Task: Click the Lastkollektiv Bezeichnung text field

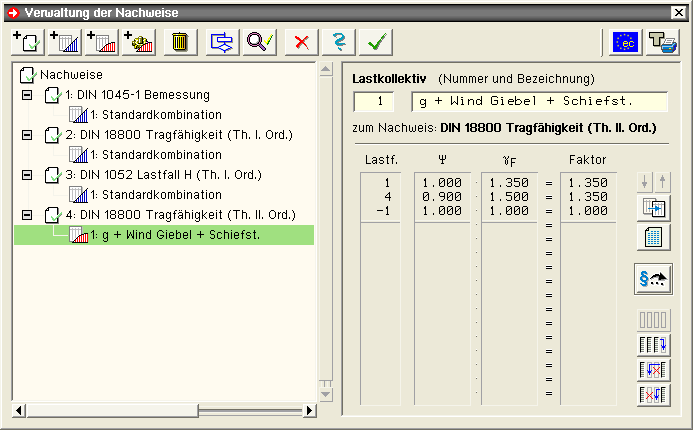Action: [539, 101]
